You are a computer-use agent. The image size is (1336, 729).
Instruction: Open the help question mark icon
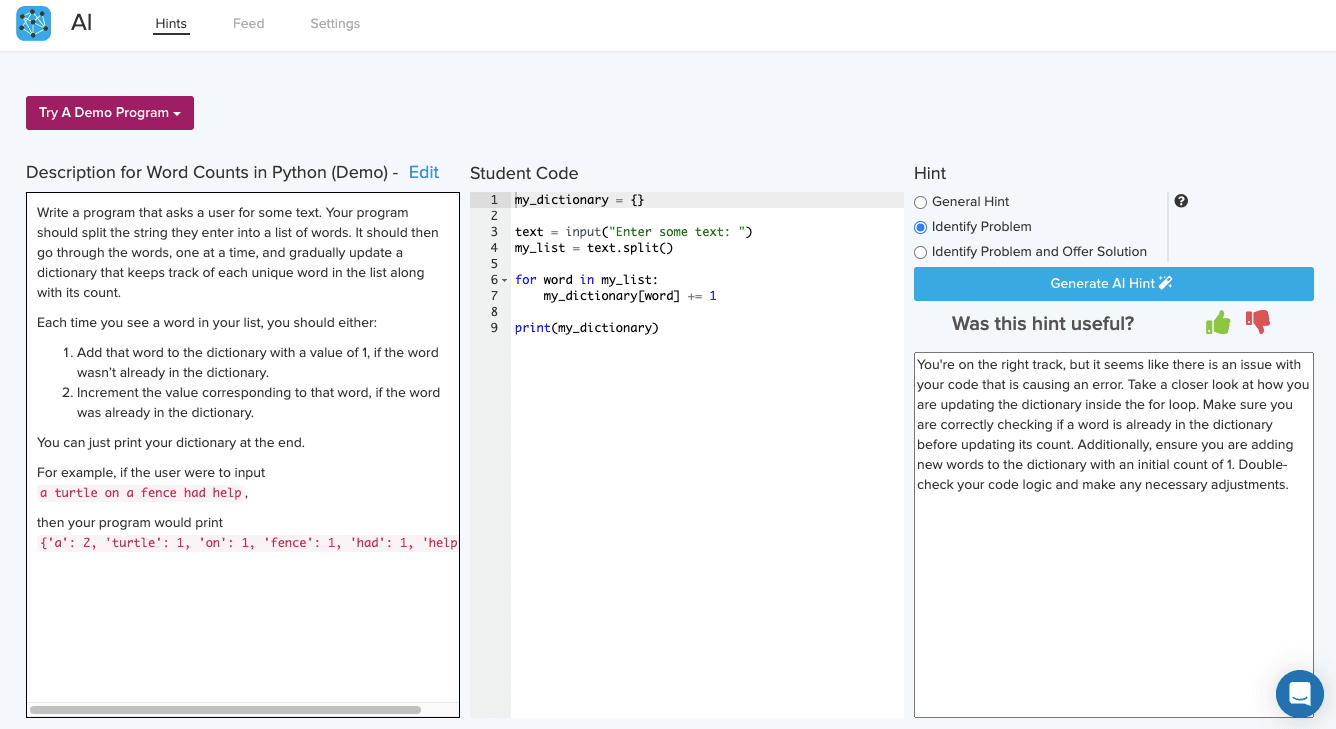1181,201
